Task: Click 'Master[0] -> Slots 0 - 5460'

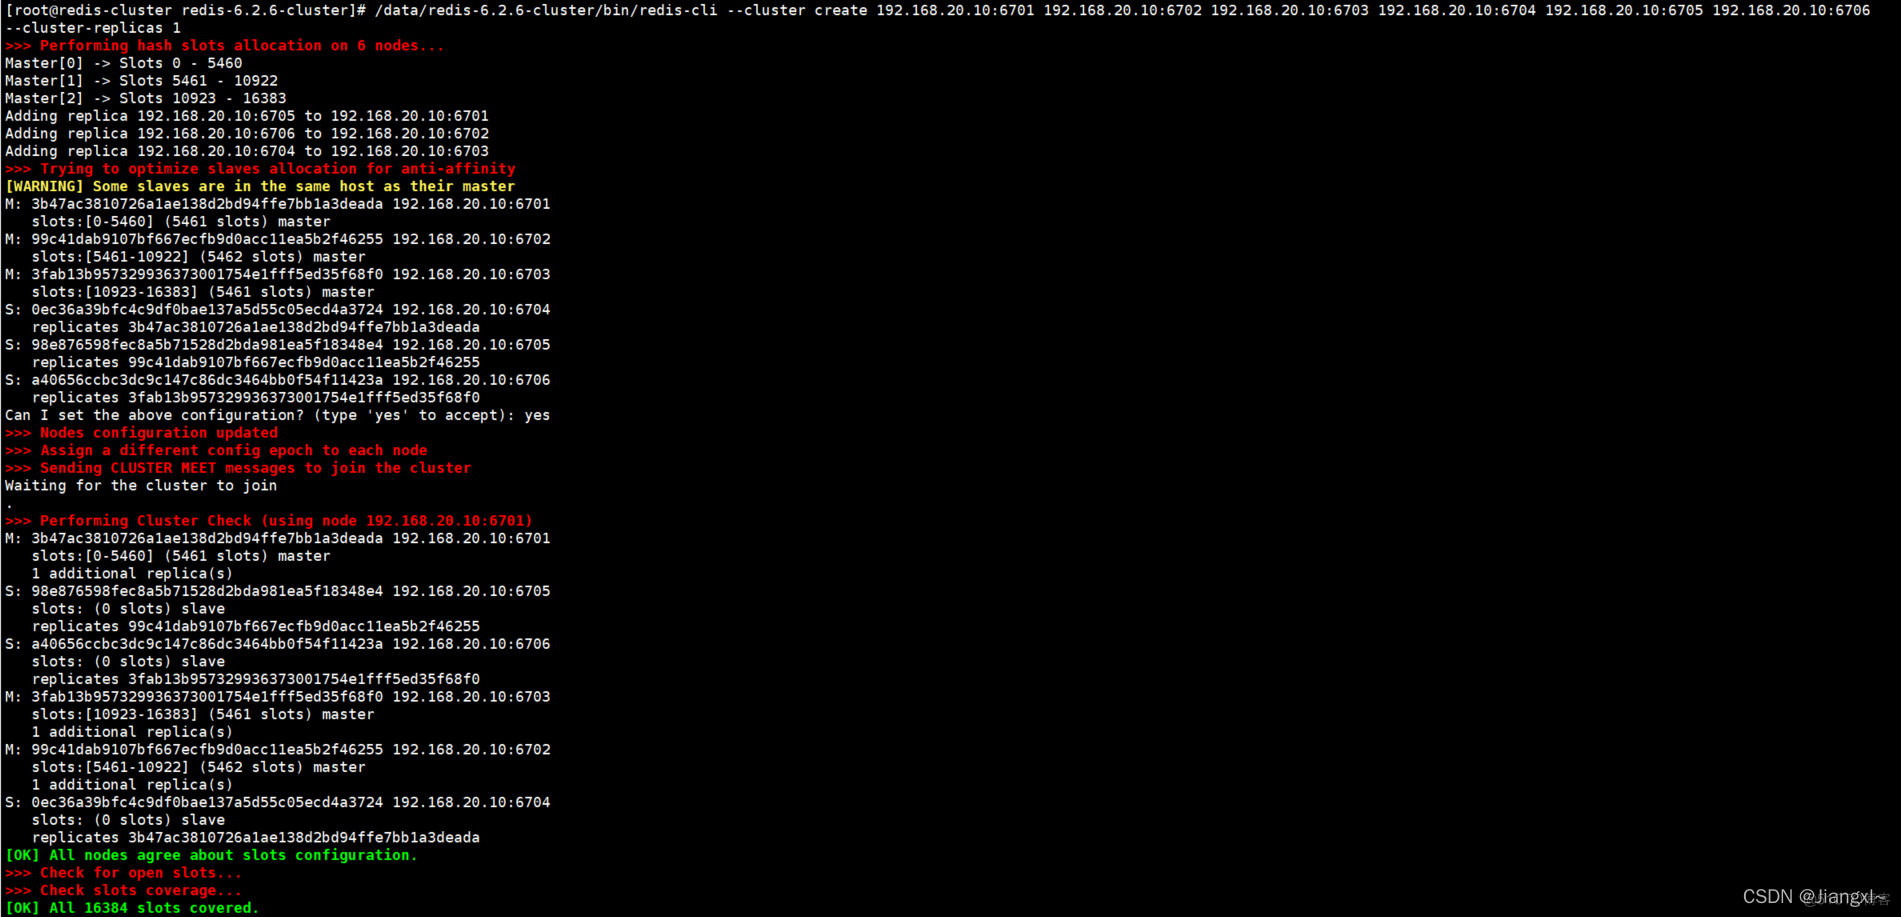Action: 124,63
